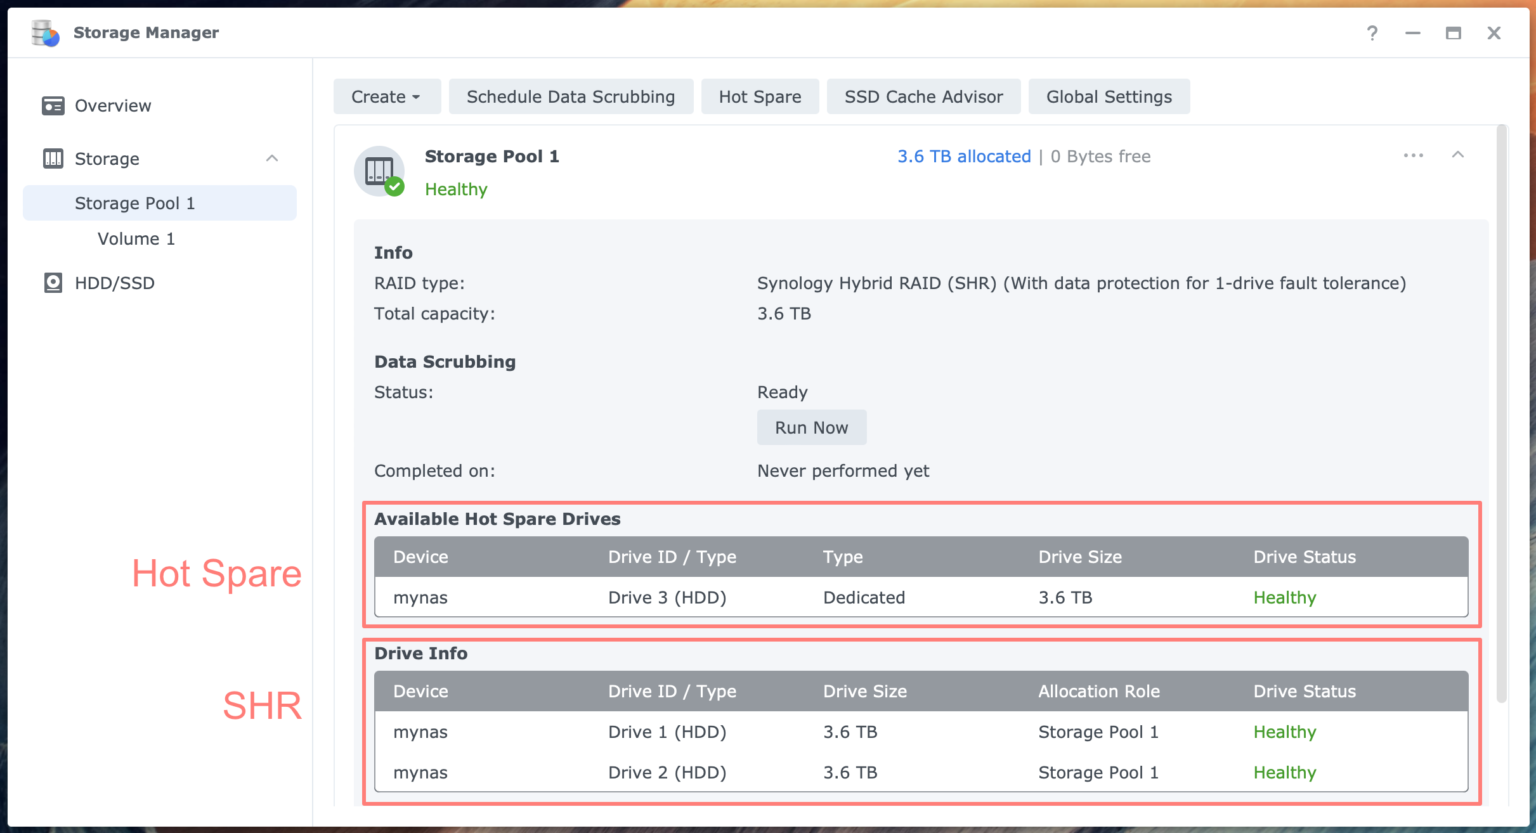Screen dimensions: 1536x833
Task: Open the ellipsis options menu for Storage Pool 1
Action: pyautogui.click(x=1413, y=156)
